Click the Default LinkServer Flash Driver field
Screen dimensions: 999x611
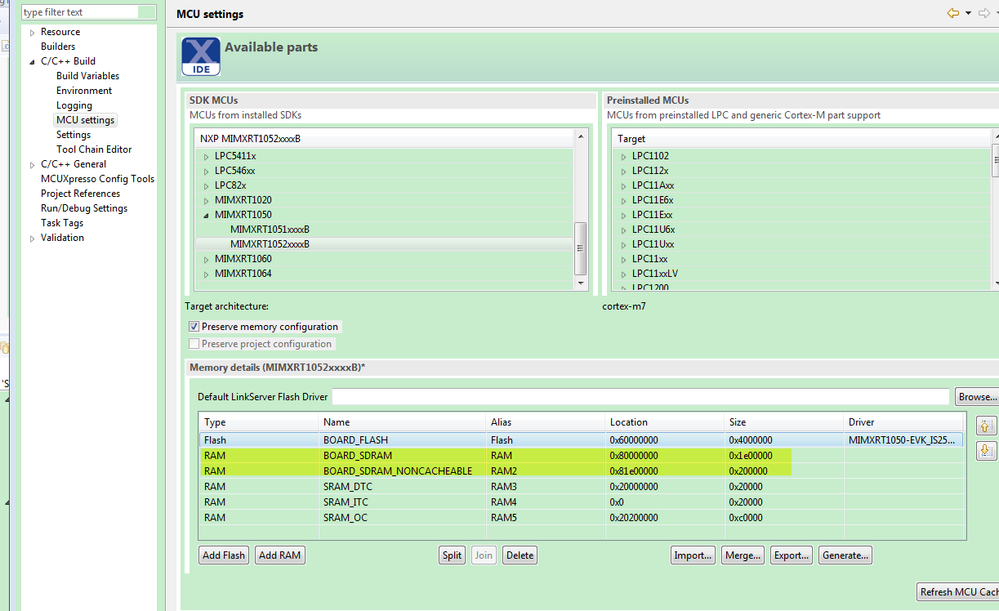pos(640,396)
